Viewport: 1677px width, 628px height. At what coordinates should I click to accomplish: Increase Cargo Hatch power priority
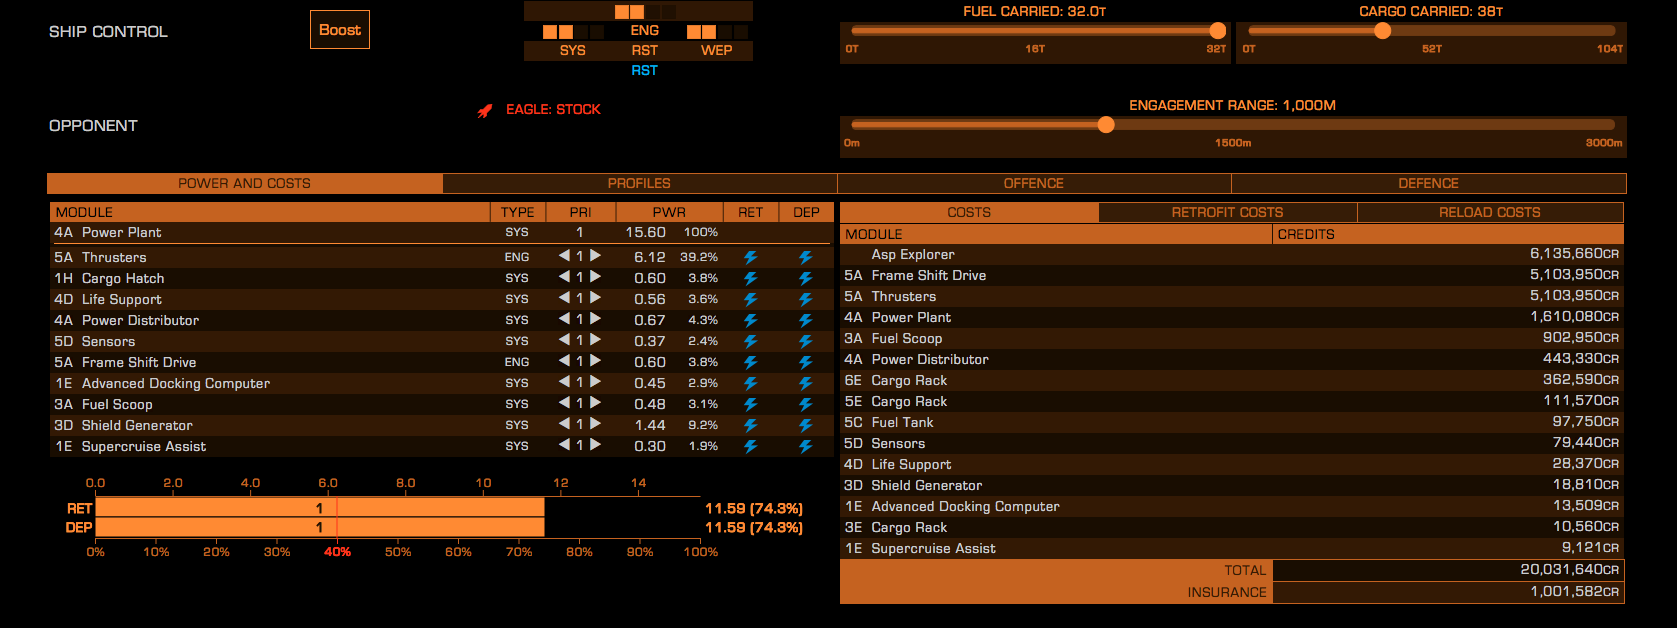click(x=595, y=277)
